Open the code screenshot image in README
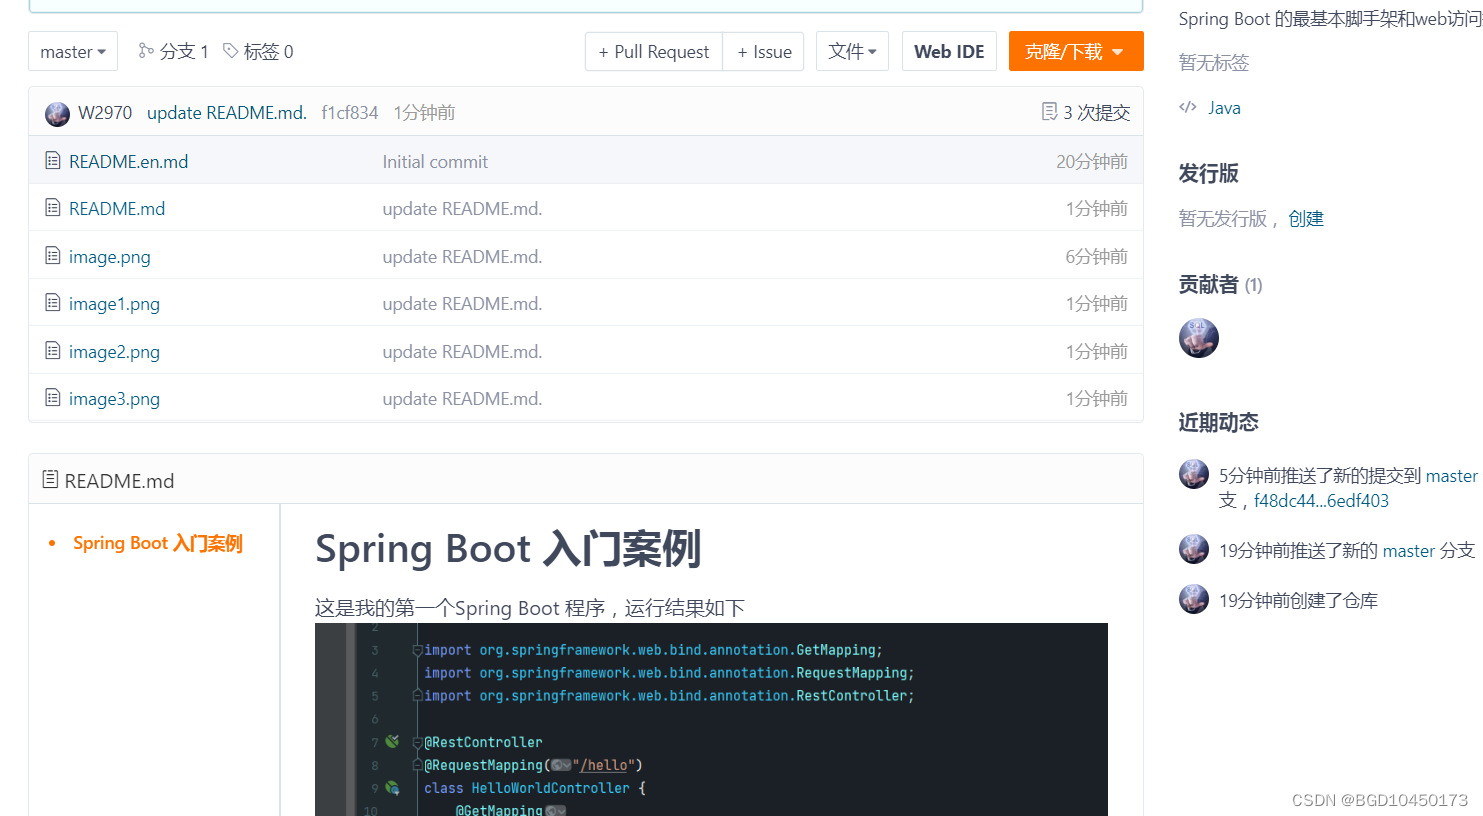This screenshot has height=816, width=1483. 711,719
